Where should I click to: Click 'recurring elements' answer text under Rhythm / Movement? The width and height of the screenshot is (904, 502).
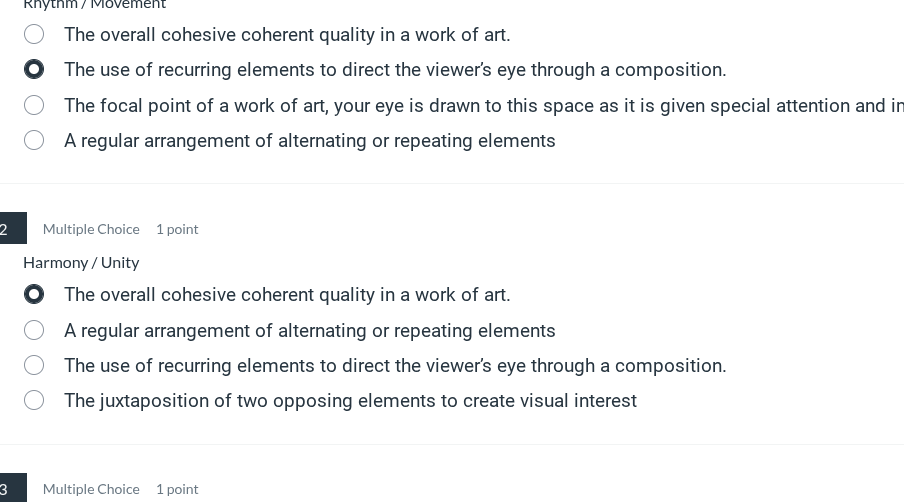click(395, 70)
